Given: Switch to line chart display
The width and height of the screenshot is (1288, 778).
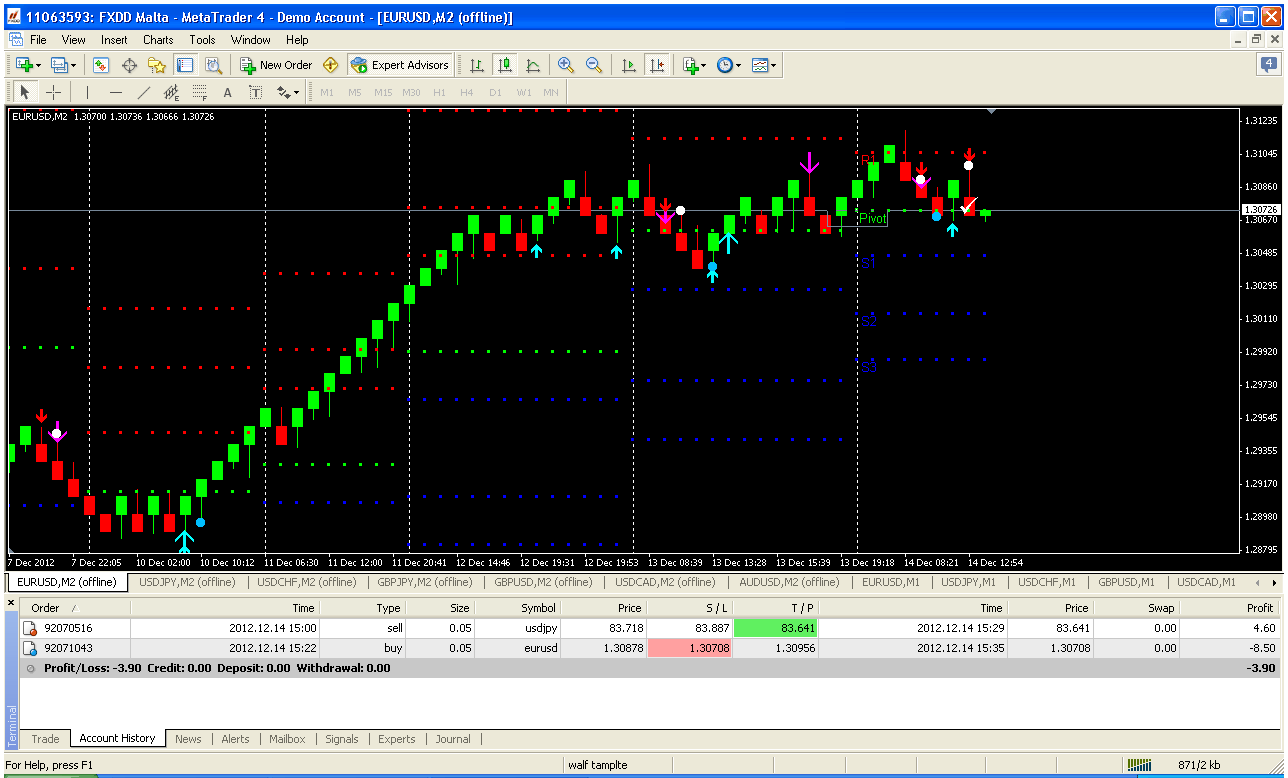Looking at the screenshot, I should [x=533, y=65].
